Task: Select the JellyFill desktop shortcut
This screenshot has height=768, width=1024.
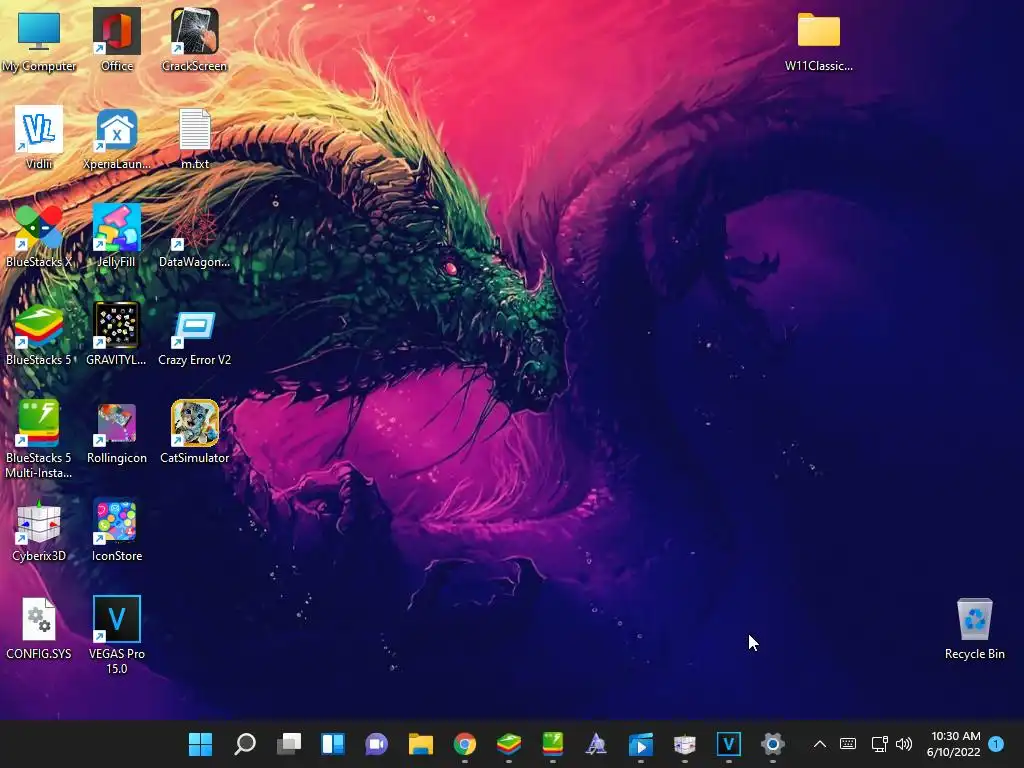Action: [x=116, y=236]
